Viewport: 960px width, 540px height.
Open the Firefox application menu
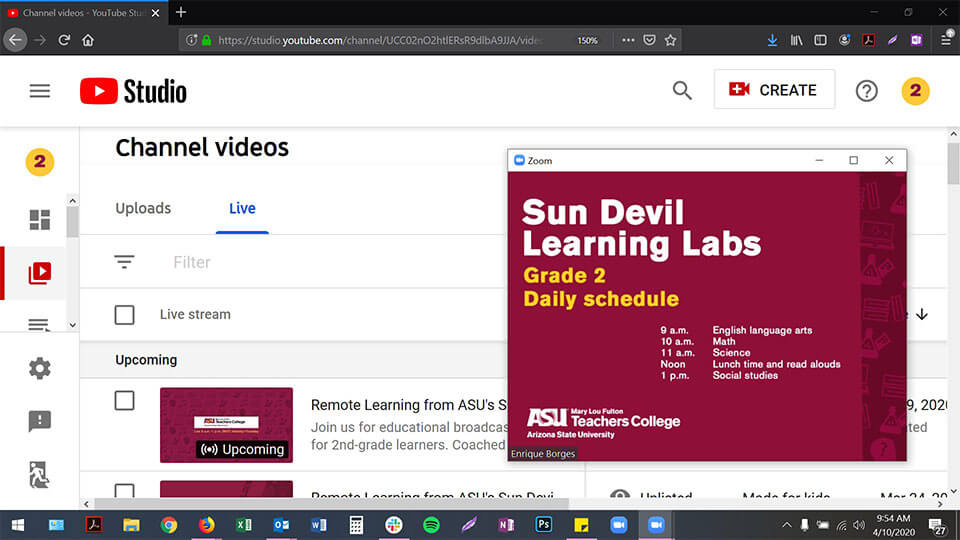[946, 40]
